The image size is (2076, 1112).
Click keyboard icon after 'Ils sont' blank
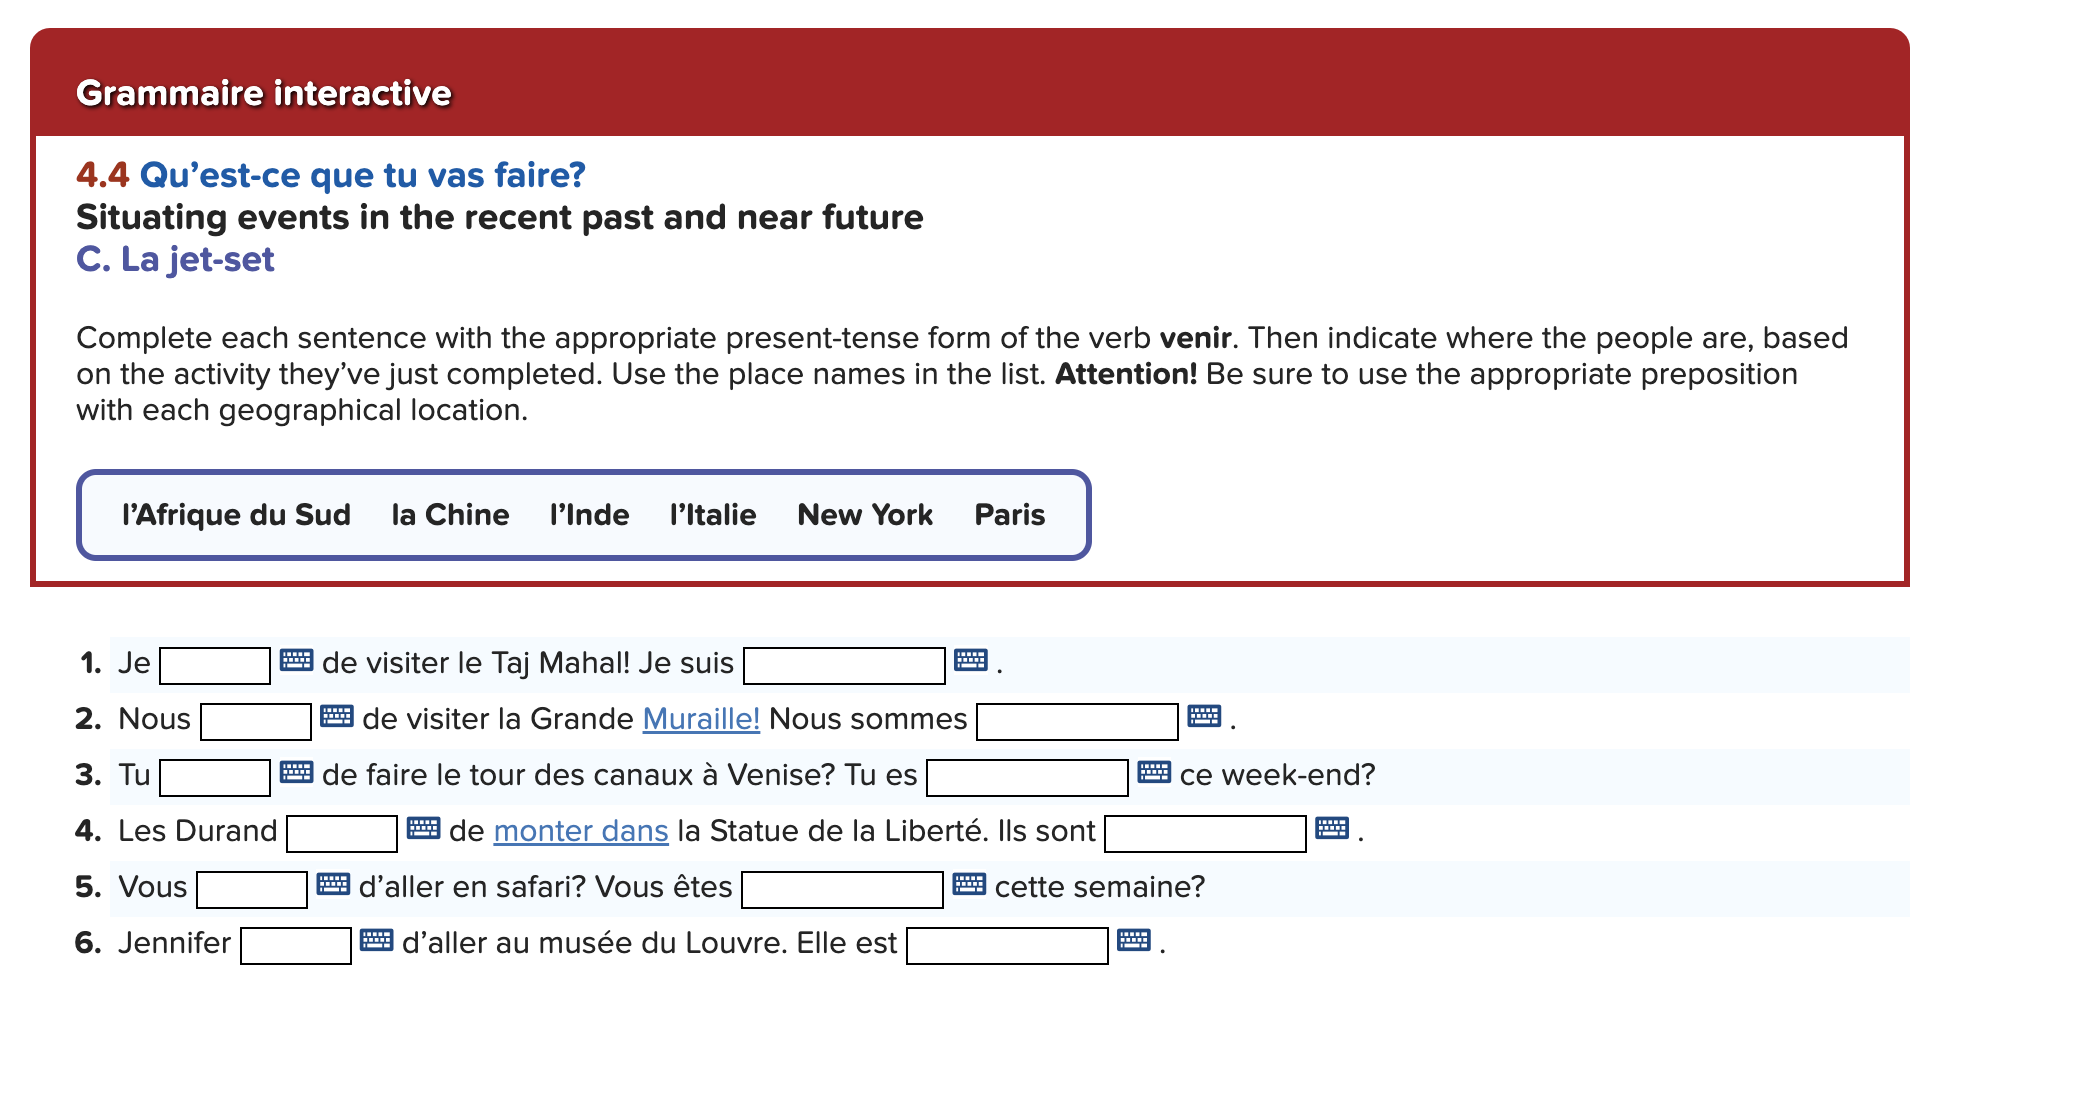point(1331,828)
